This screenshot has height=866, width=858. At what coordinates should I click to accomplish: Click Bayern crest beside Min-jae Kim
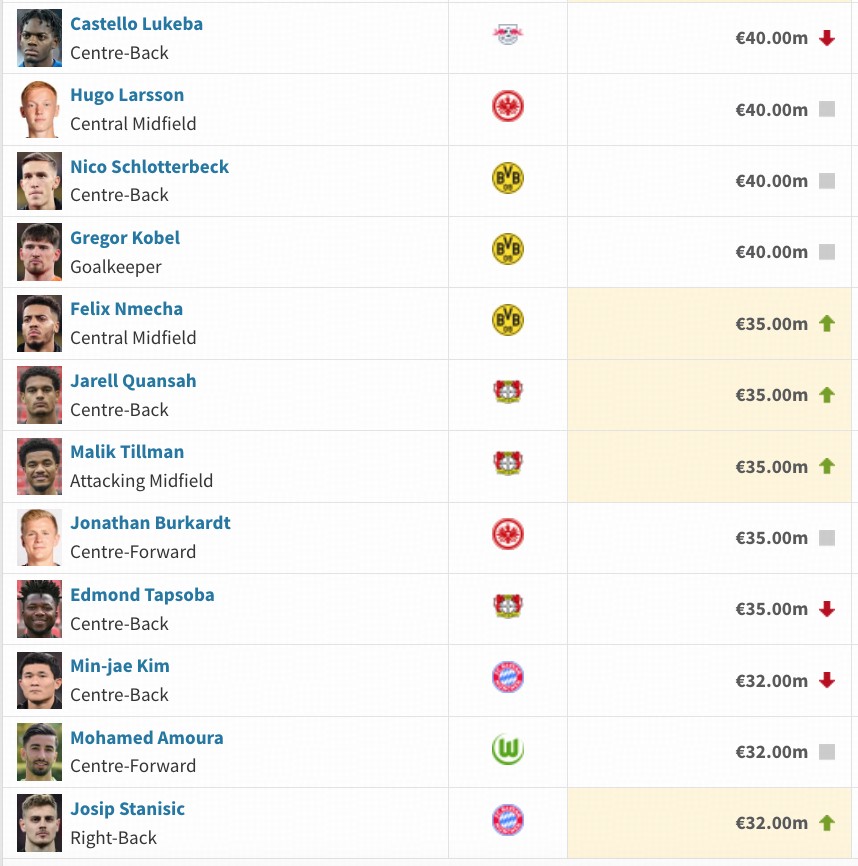point(508,678)
